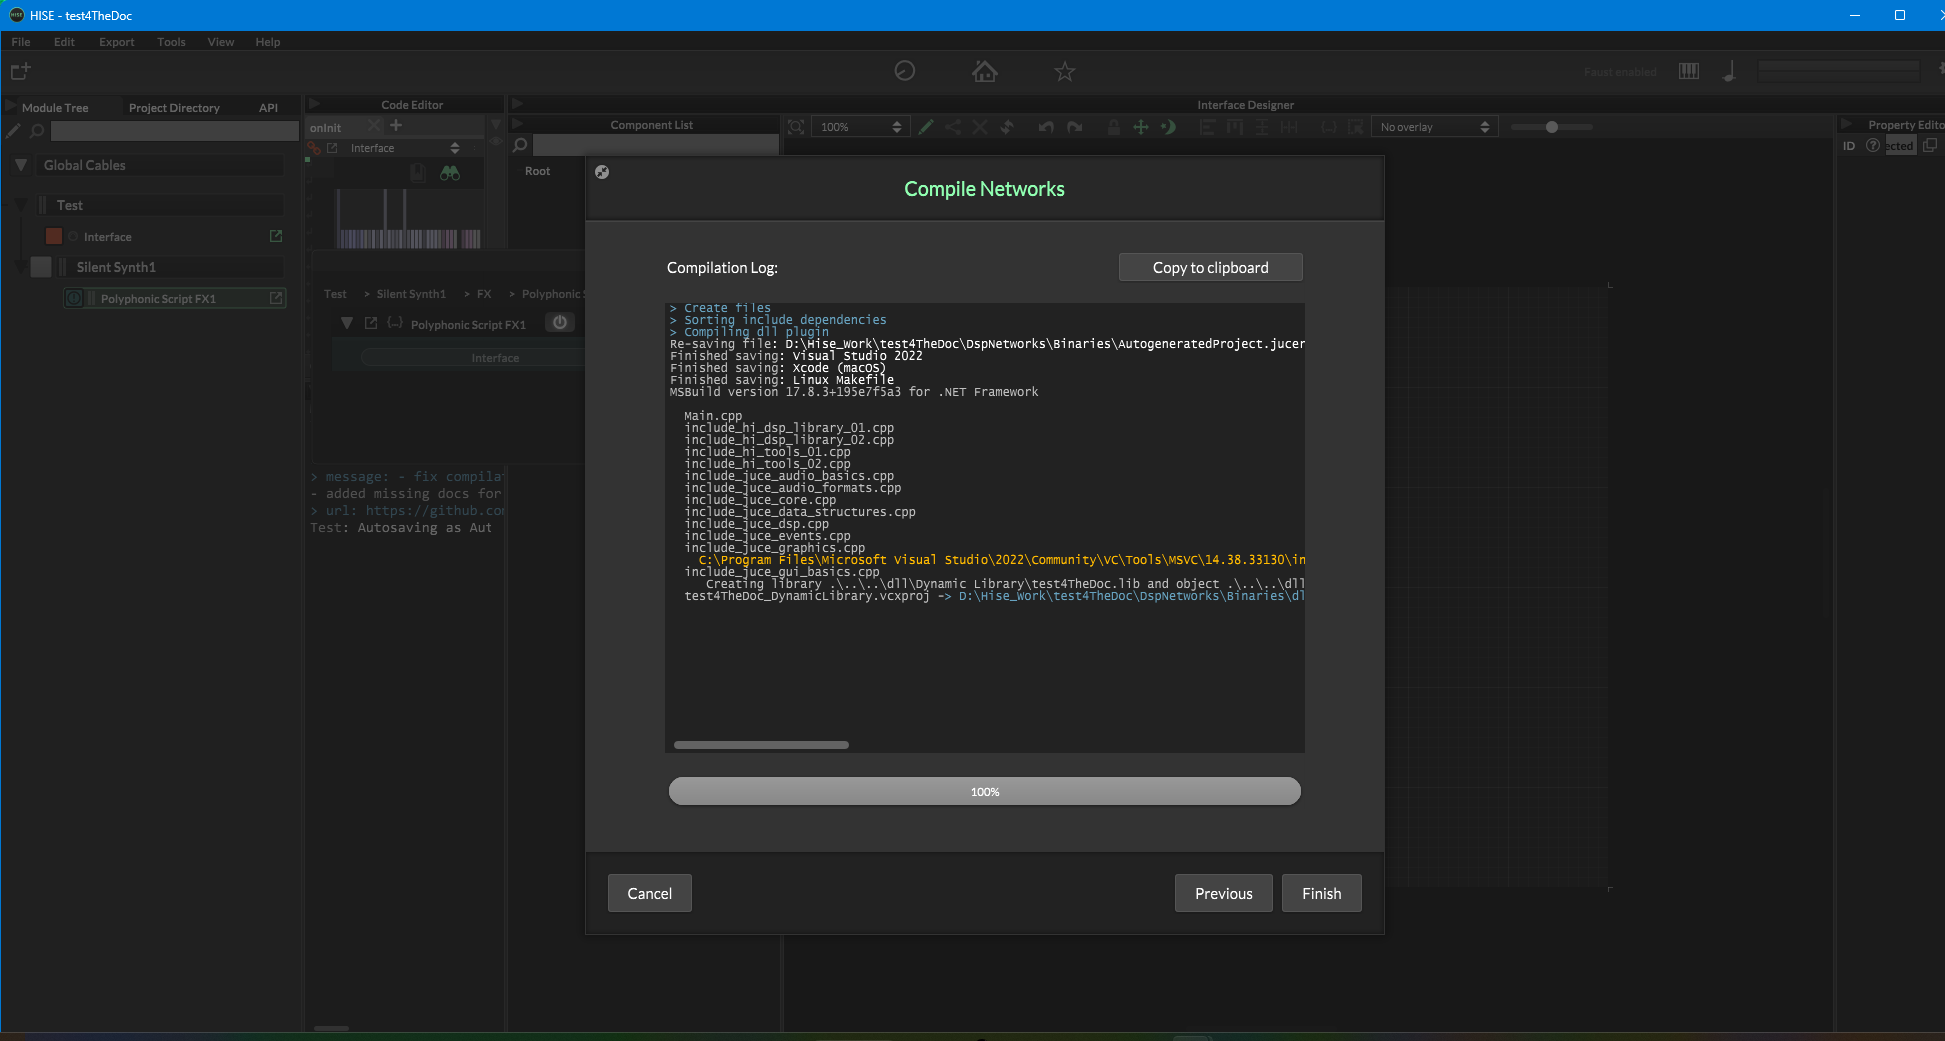Image resolution: width=1945 pixels, height=1041 pixels.
Task: Toggle the Component List fold arrow
Action: tap(517, 124)
